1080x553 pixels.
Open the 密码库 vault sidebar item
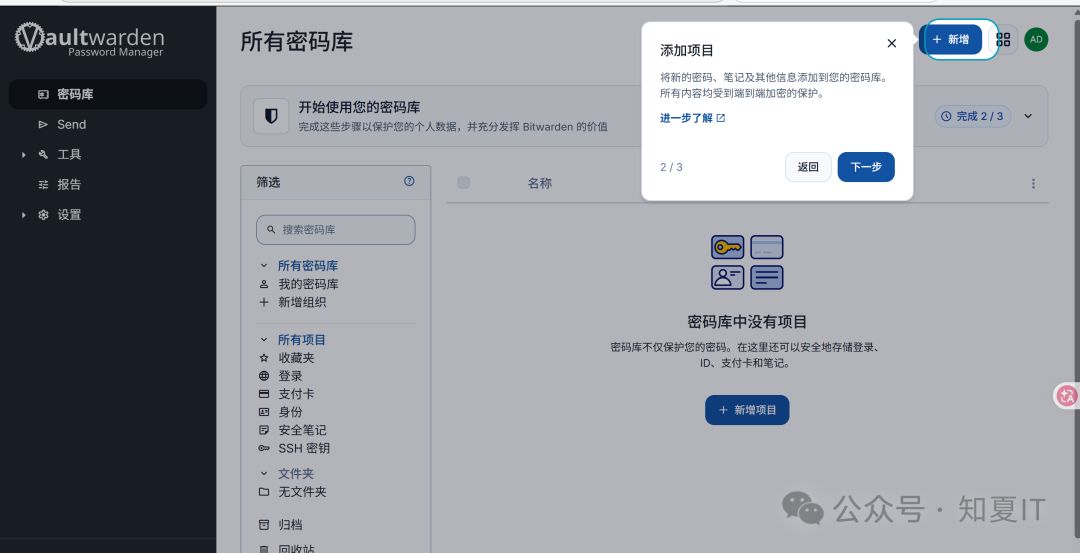tap(107, 94)
